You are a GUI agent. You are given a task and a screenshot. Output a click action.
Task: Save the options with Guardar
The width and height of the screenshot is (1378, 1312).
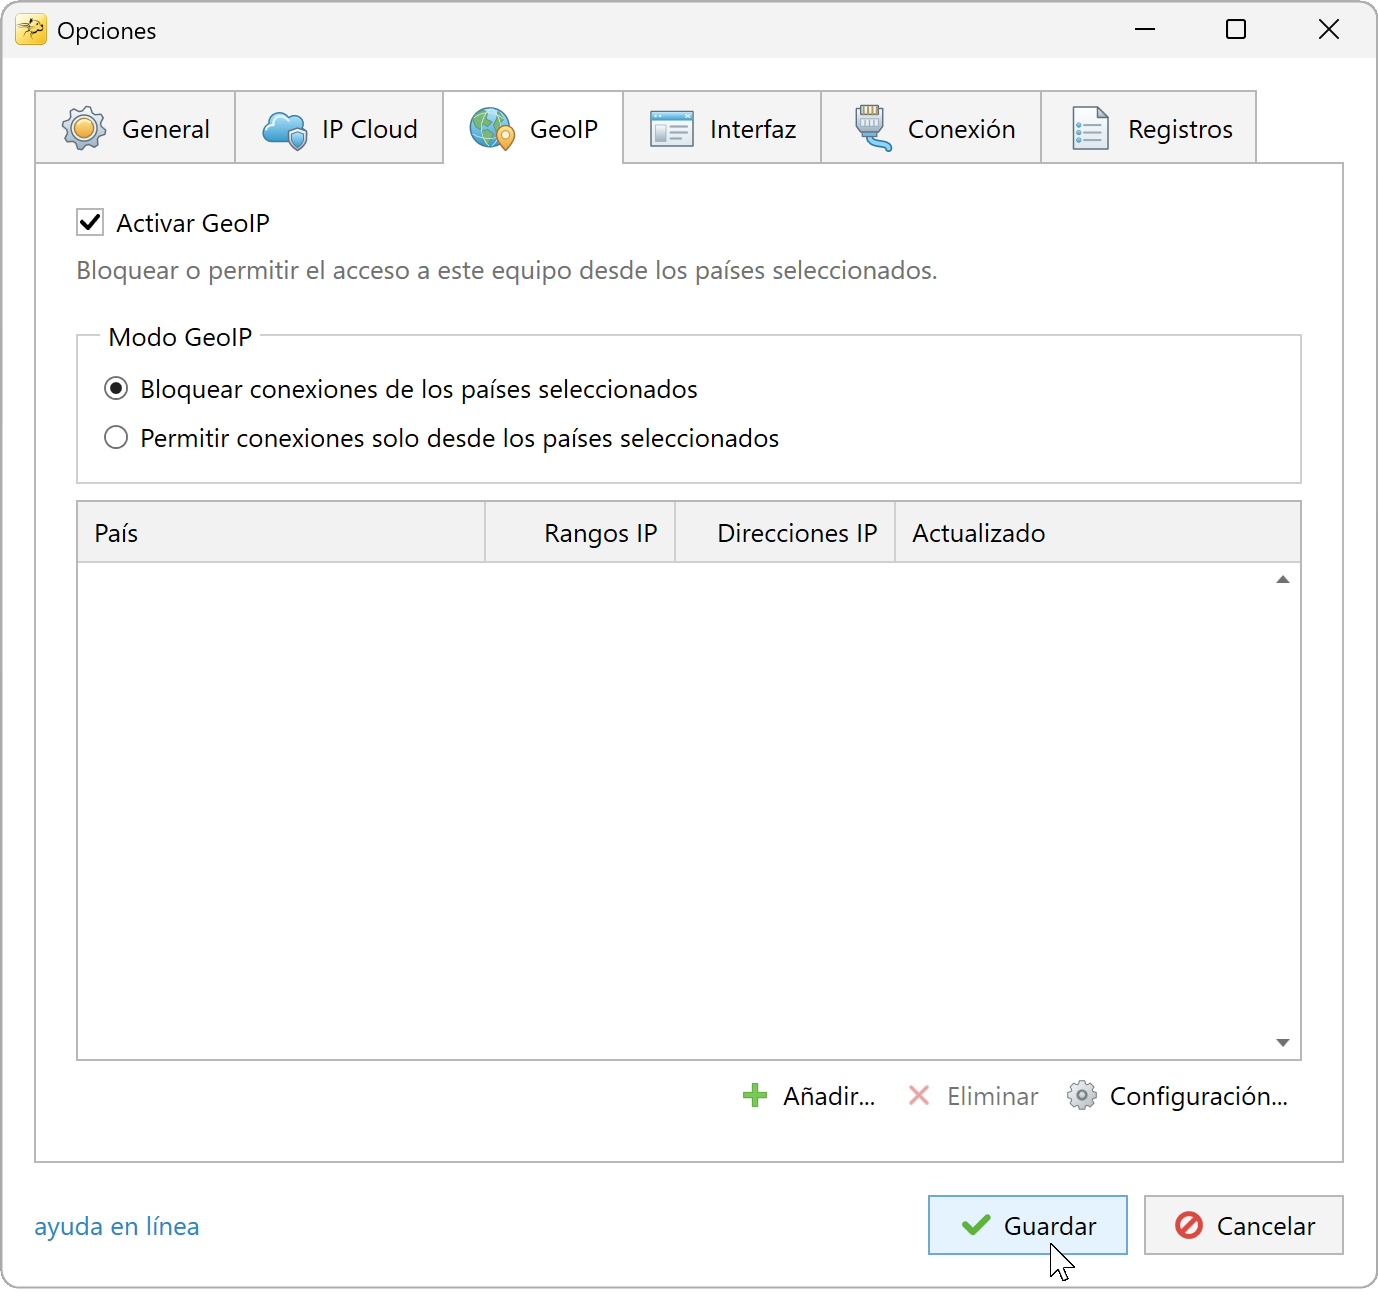tap(1028, 1225)
